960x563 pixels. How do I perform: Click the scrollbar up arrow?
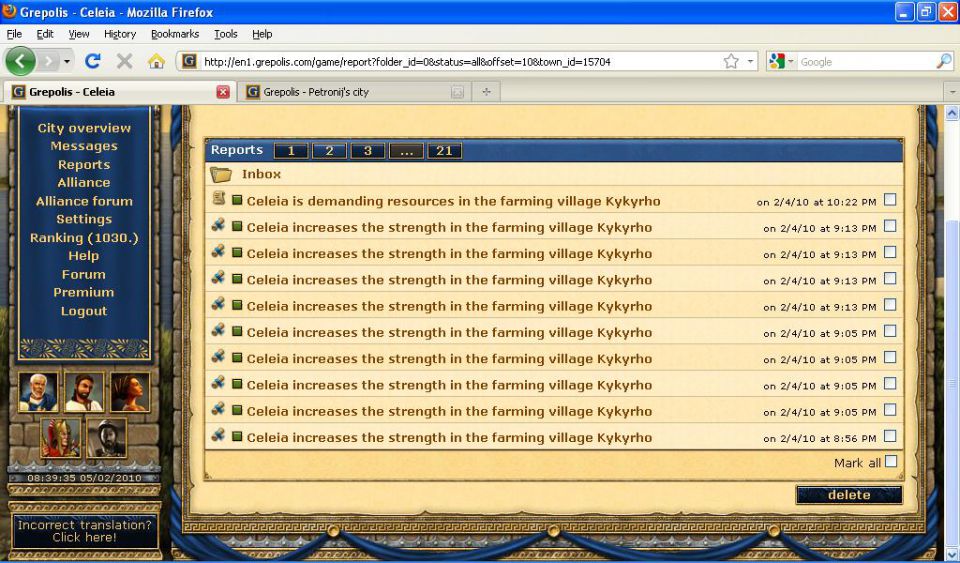[952, 113]
